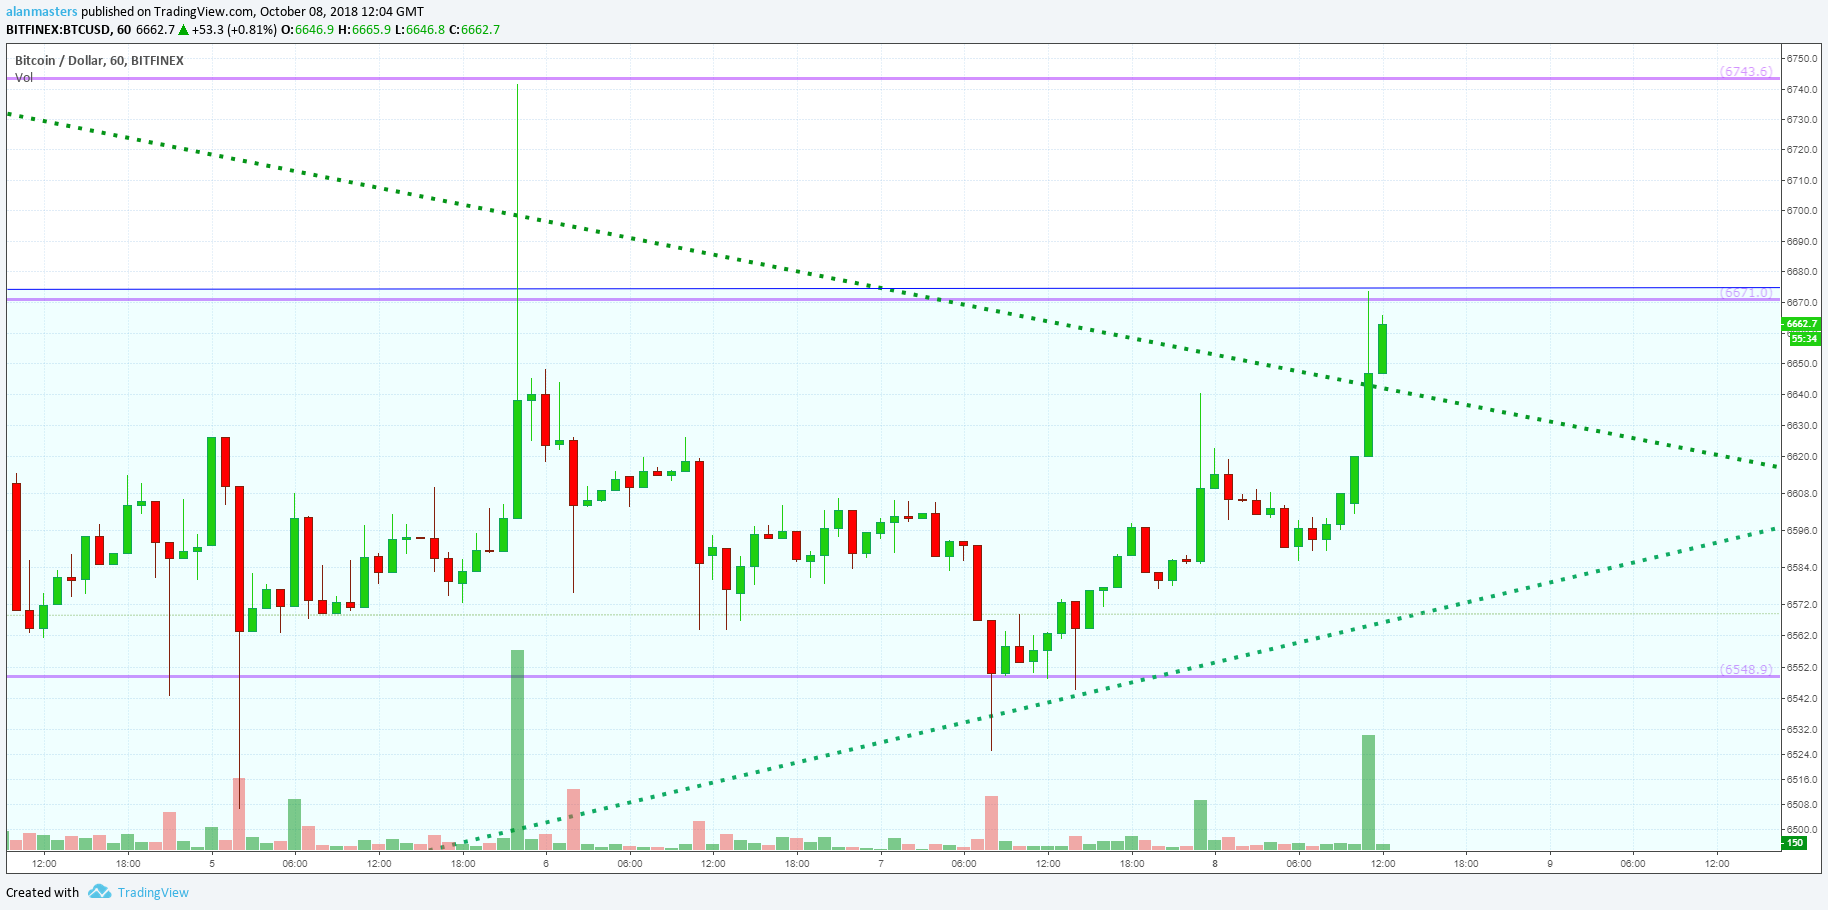The height and width of the screenshot is (910, 1828).
Task: Click the high value 'H:6665.9'
Action: pyautogui.click(x=364, y=30)
